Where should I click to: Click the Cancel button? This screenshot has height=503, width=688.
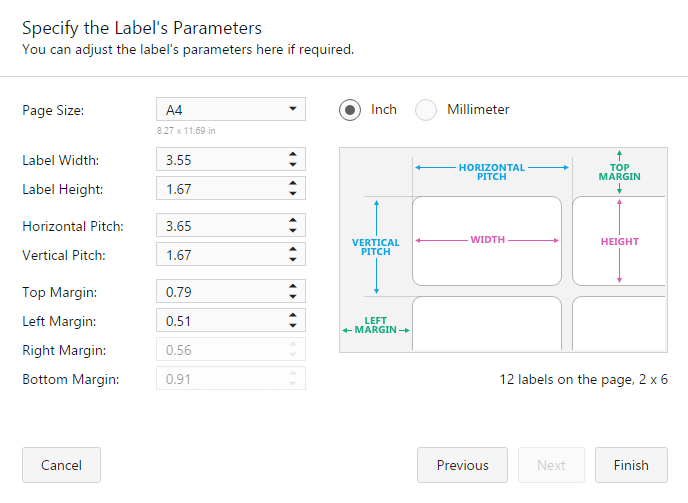61,465
